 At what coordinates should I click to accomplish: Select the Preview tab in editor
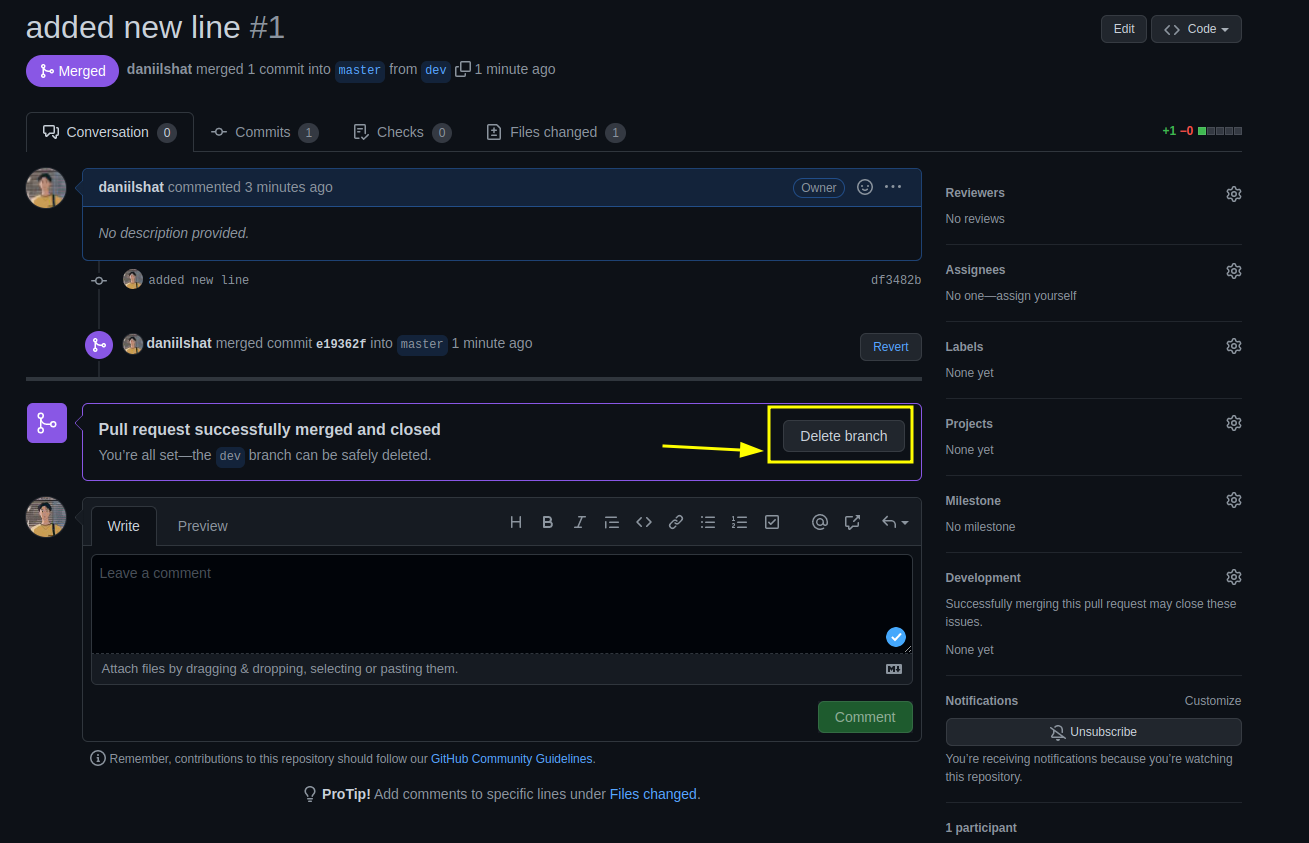tap(203, 526)
